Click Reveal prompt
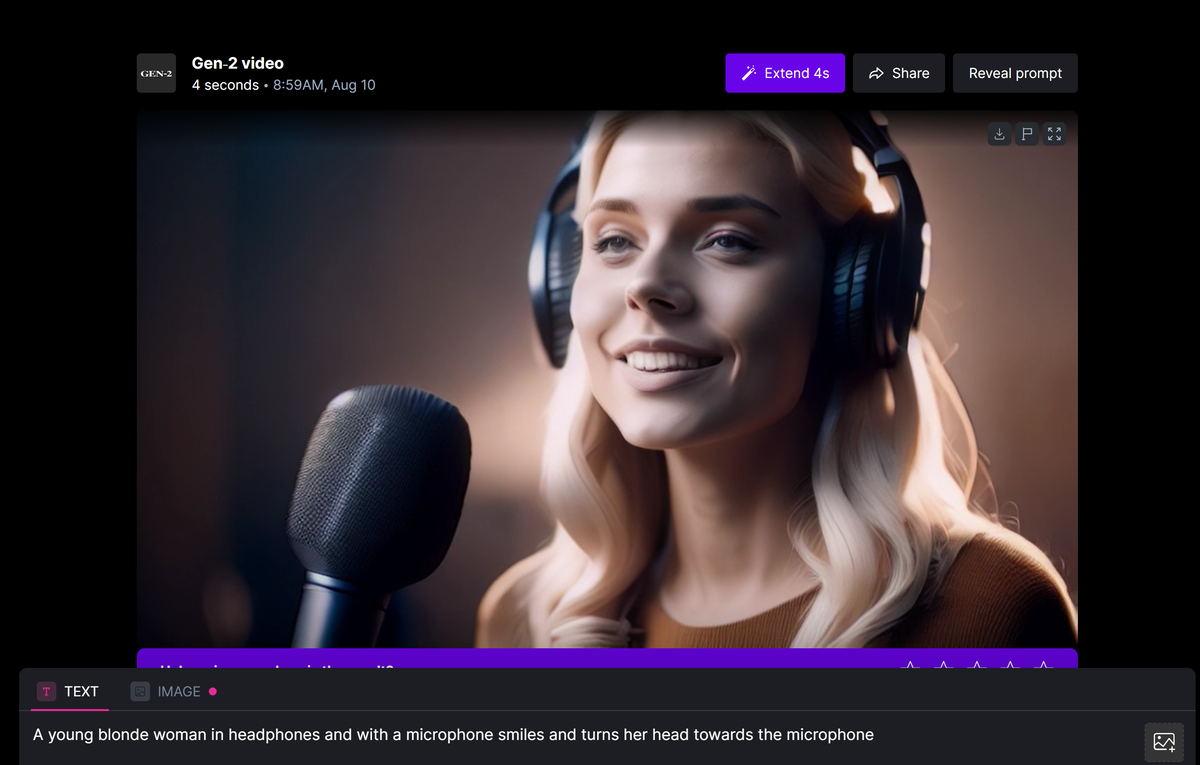The width and height of the screenshot is (1200, 765). (1015, 73)
